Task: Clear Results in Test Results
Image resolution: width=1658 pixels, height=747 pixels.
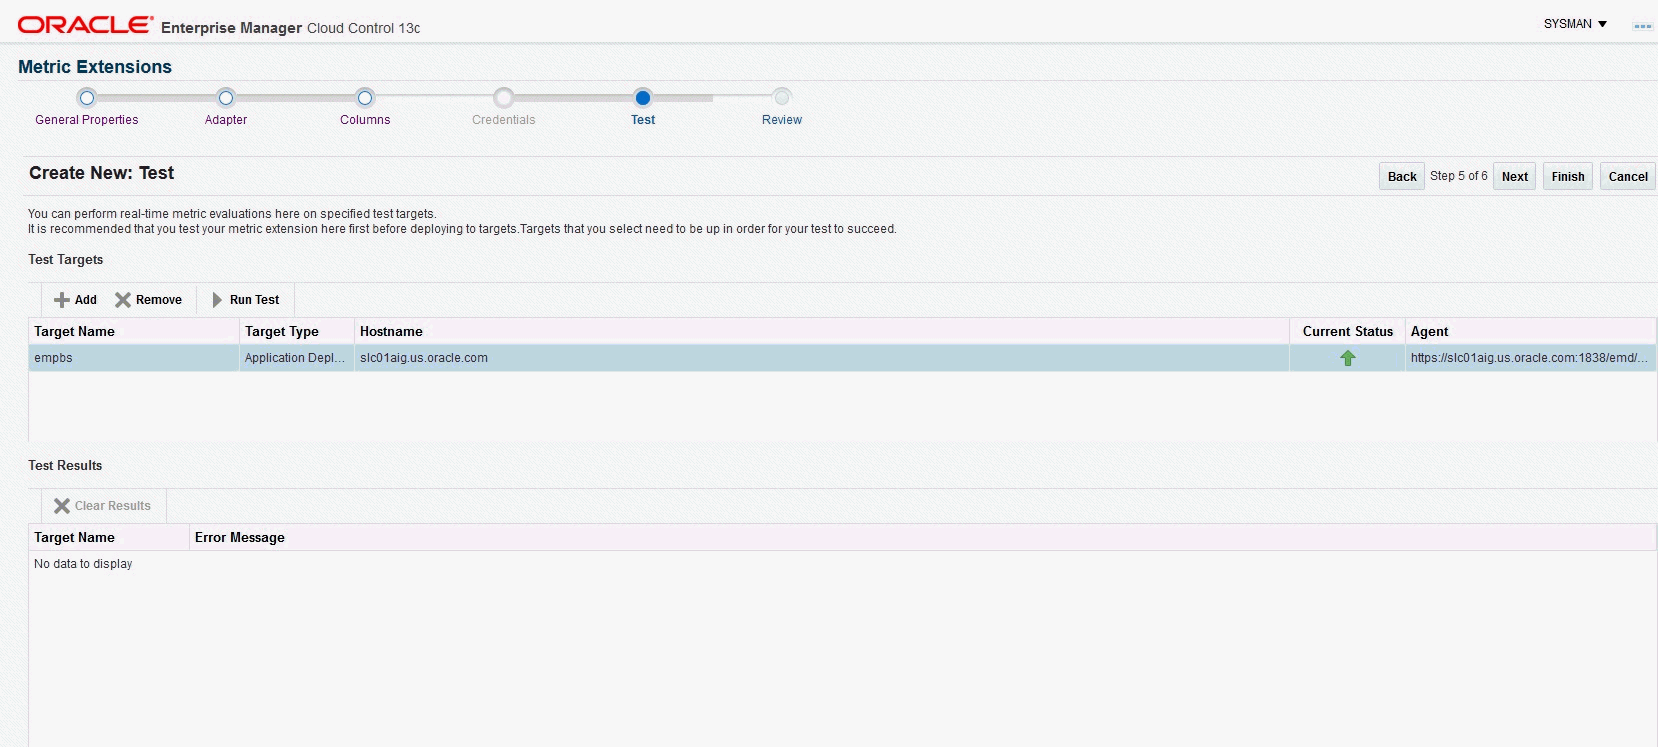Action: (102, 506)
